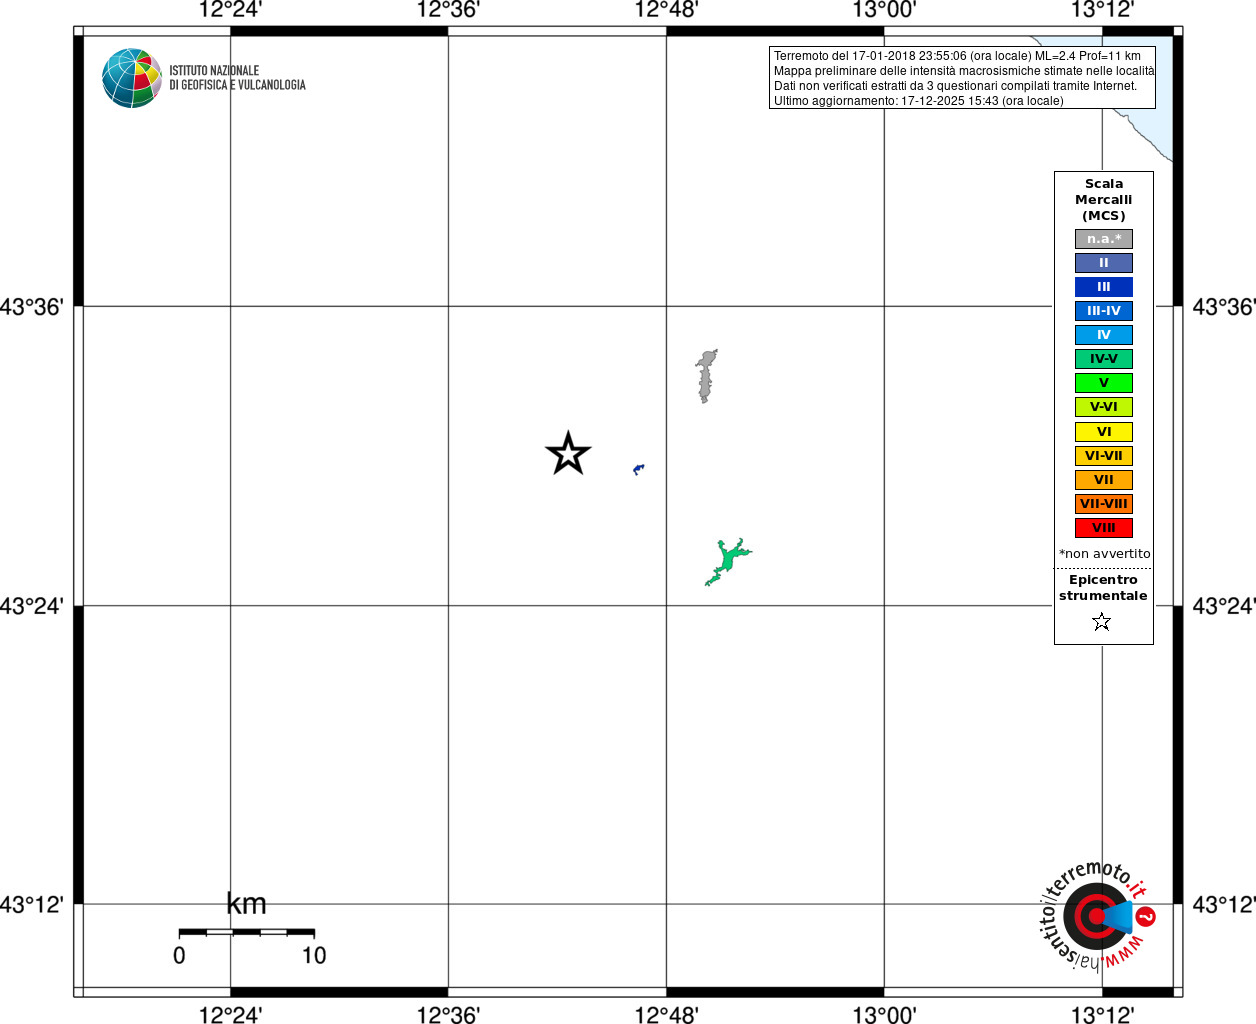Click the VII orange legend swatch
1256x1024 pixels.
click(1104, 480)
